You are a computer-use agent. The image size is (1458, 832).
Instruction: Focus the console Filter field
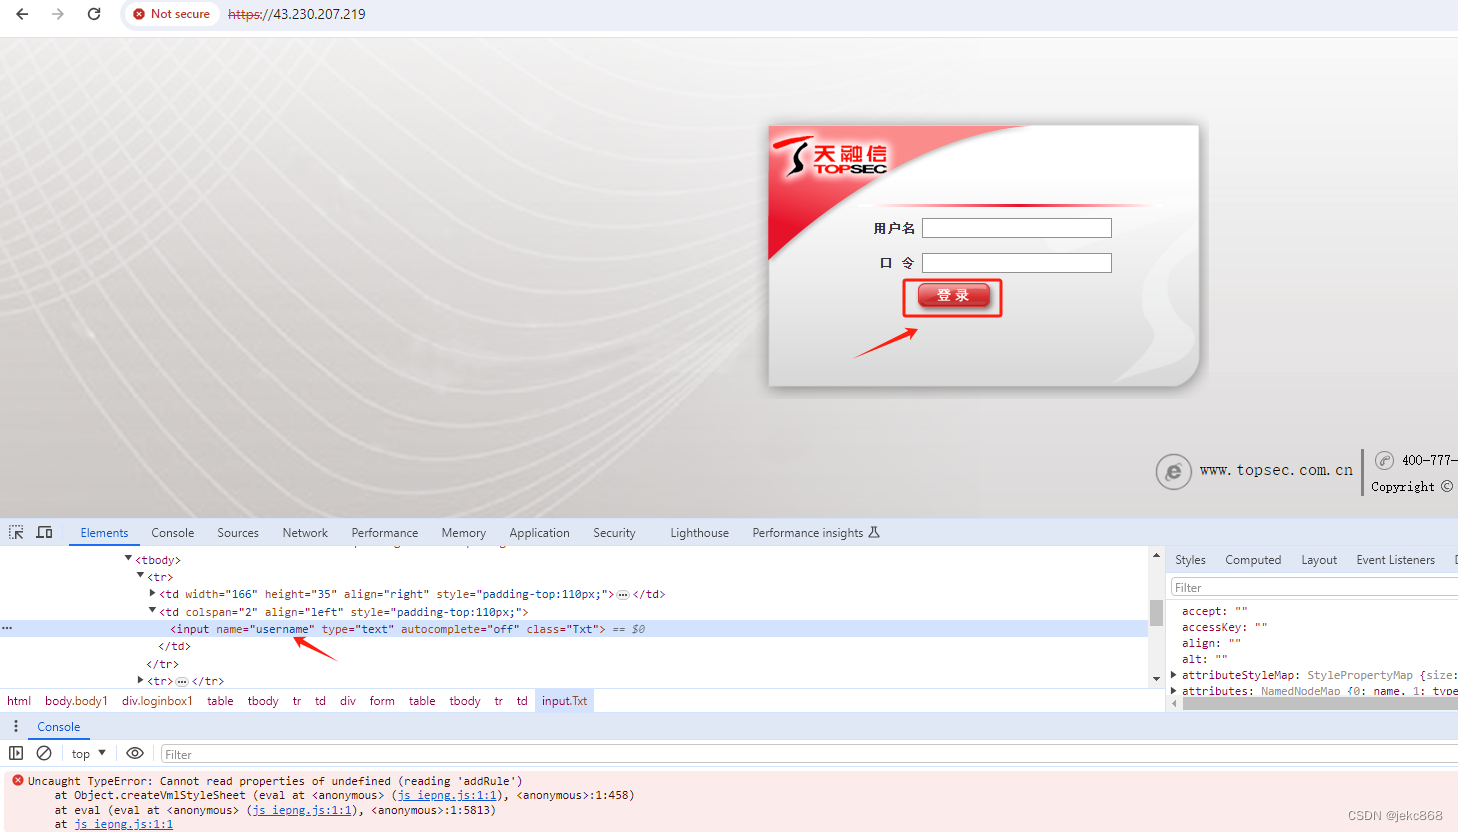point(809,755)
